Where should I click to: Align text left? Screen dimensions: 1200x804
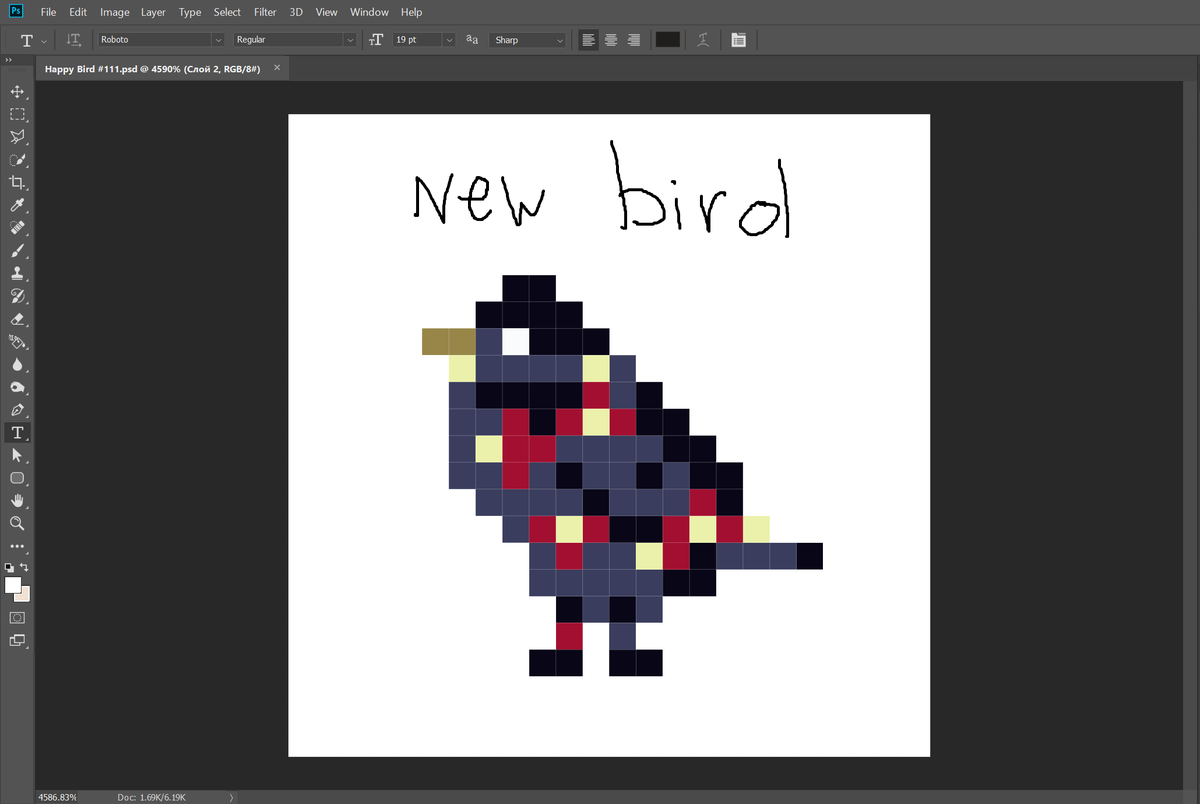coord(588,40)
